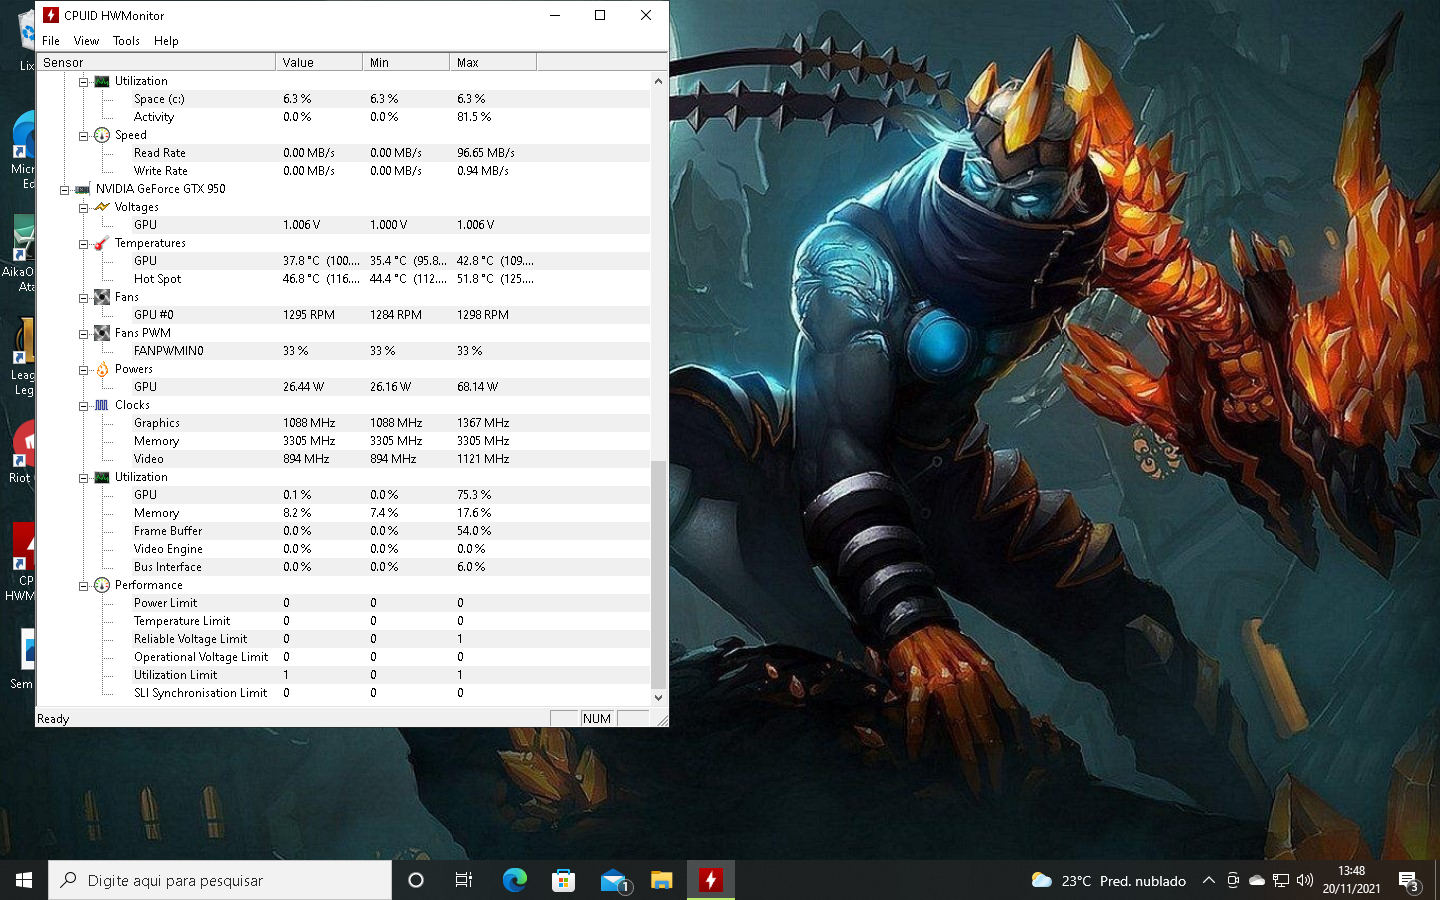Click the Sensor column header
Screen dimensions: 1440x900
point(156,62)
